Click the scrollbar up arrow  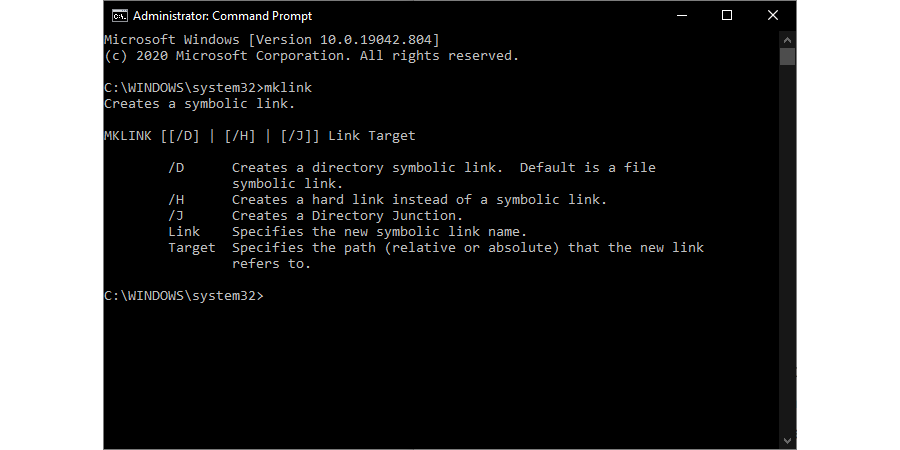(x=787, y=39)
